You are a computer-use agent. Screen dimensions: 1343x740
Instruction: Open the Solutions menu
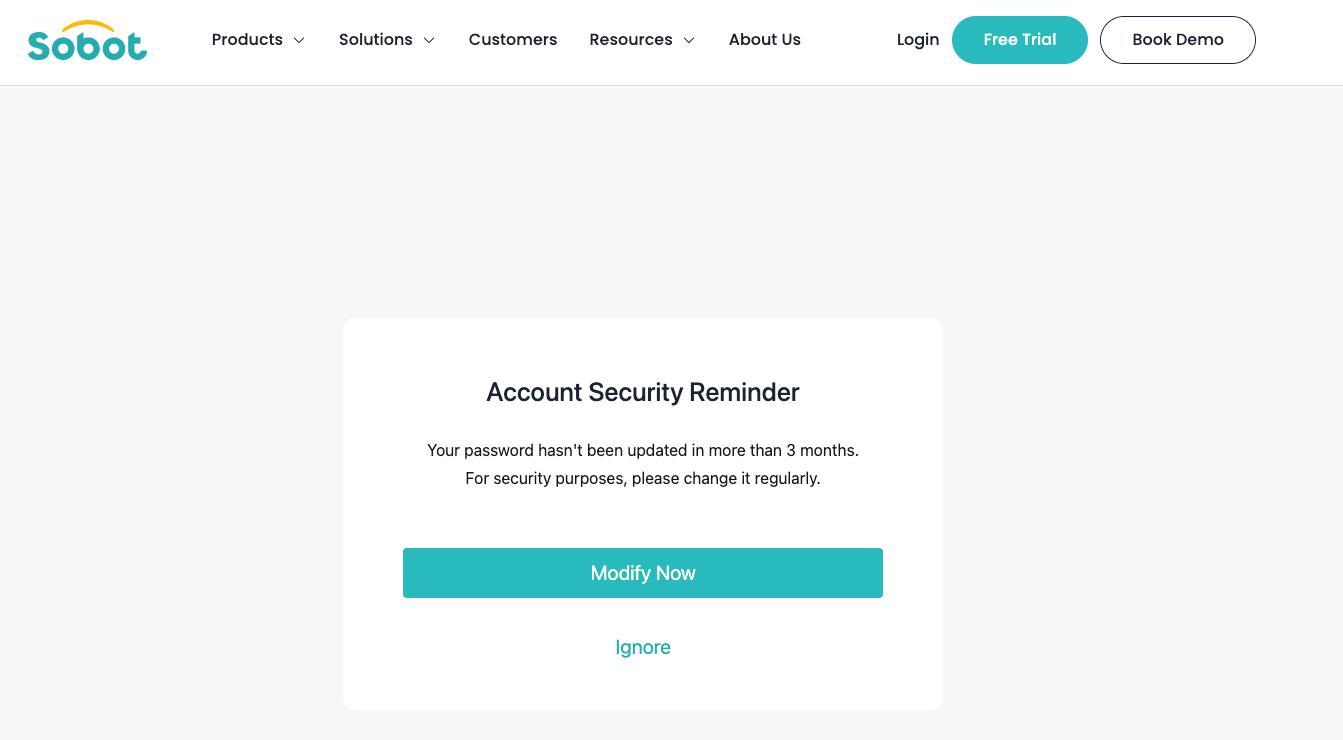[x=375, y=40]
